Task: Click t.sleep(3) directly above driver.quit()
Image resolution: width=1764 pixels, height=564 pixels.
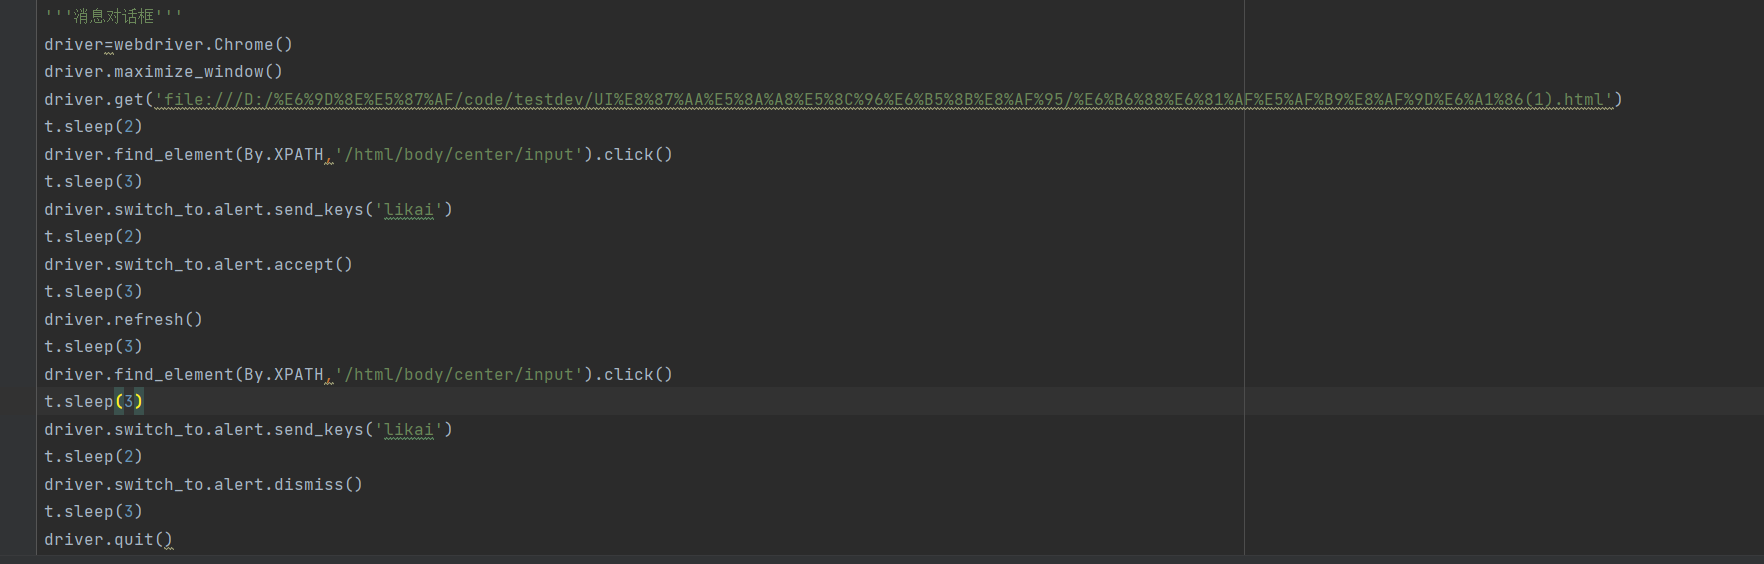Action: point(93,512)
